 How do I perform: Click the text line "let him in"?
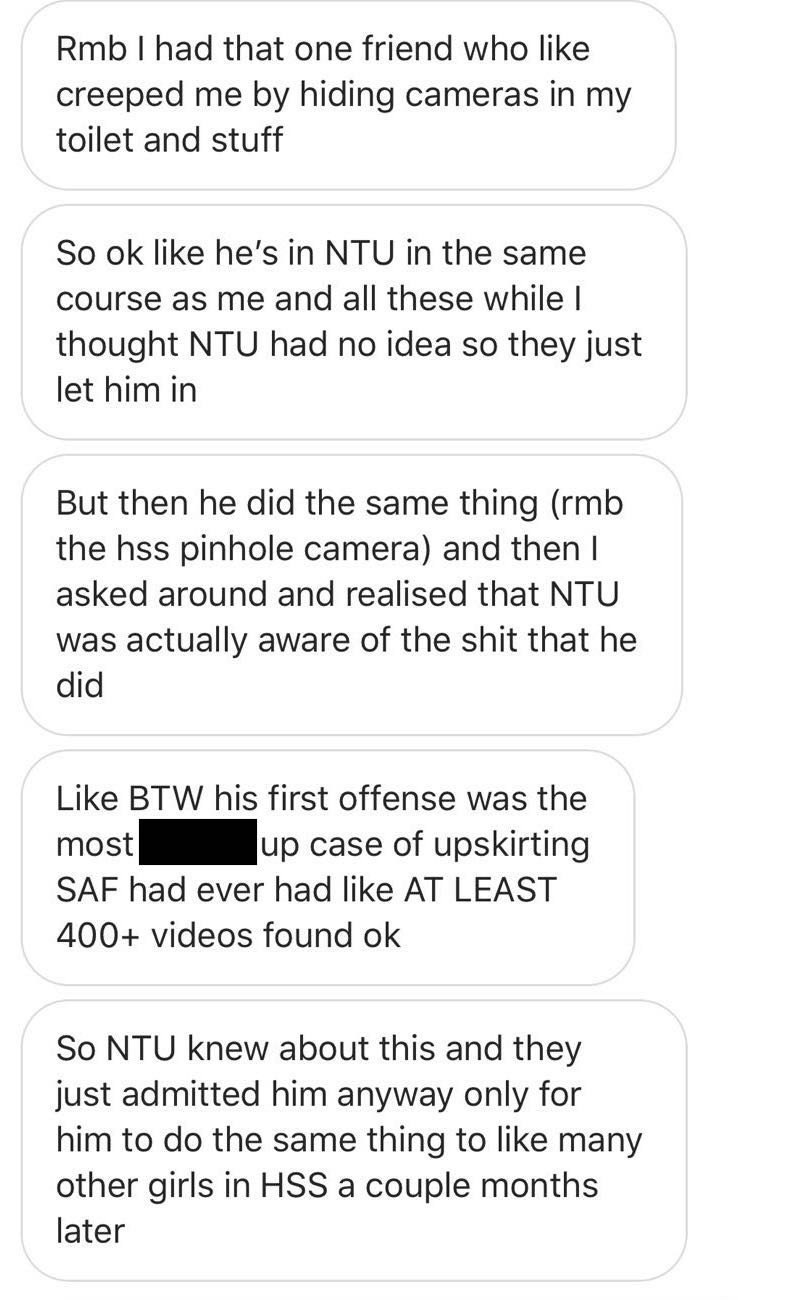126,390
